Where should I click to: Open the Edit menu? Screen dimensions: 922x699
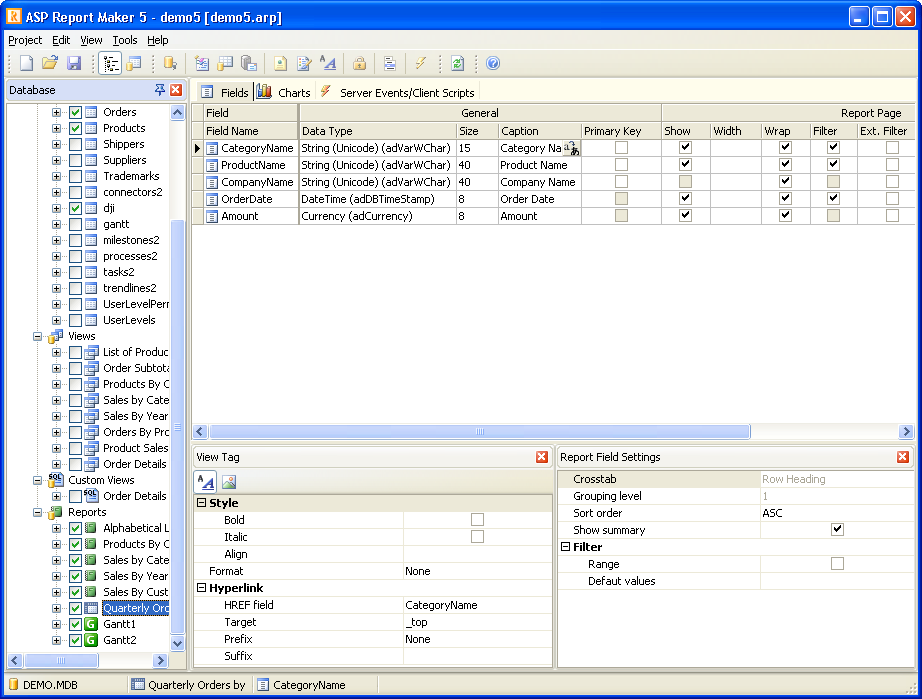point(61,40)
